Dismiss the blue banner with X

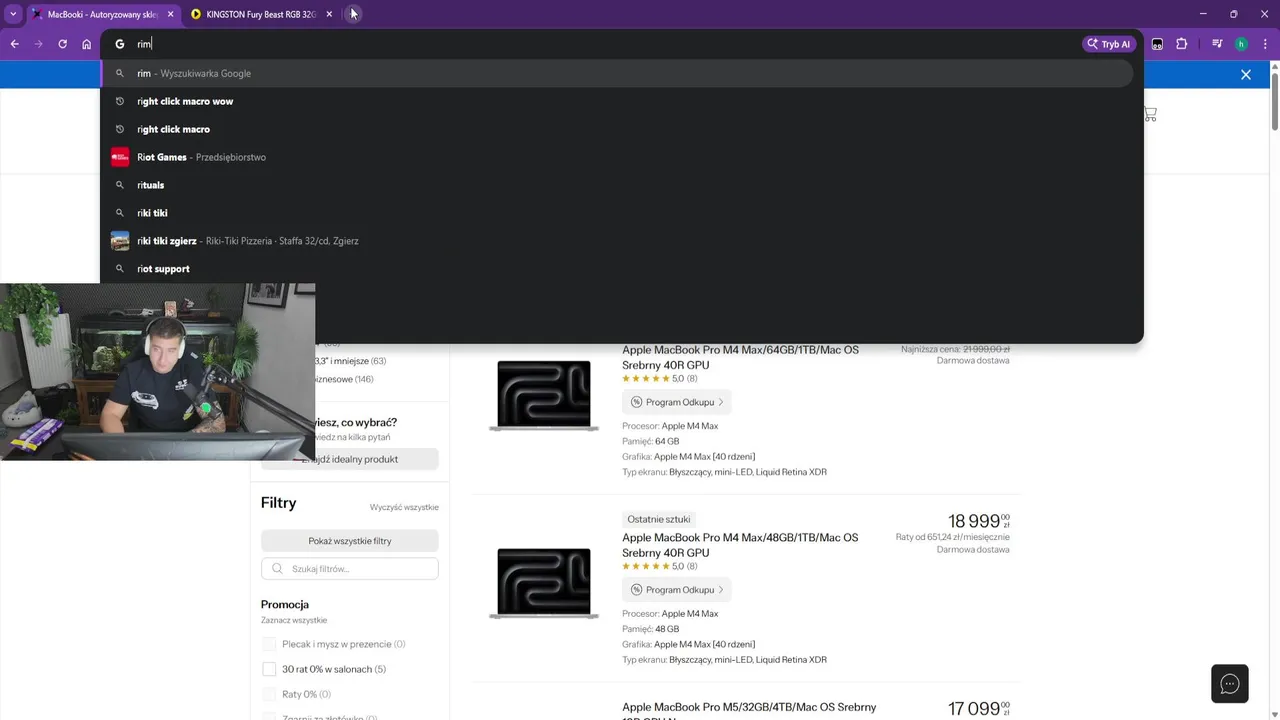click(x=1246, y=75)
